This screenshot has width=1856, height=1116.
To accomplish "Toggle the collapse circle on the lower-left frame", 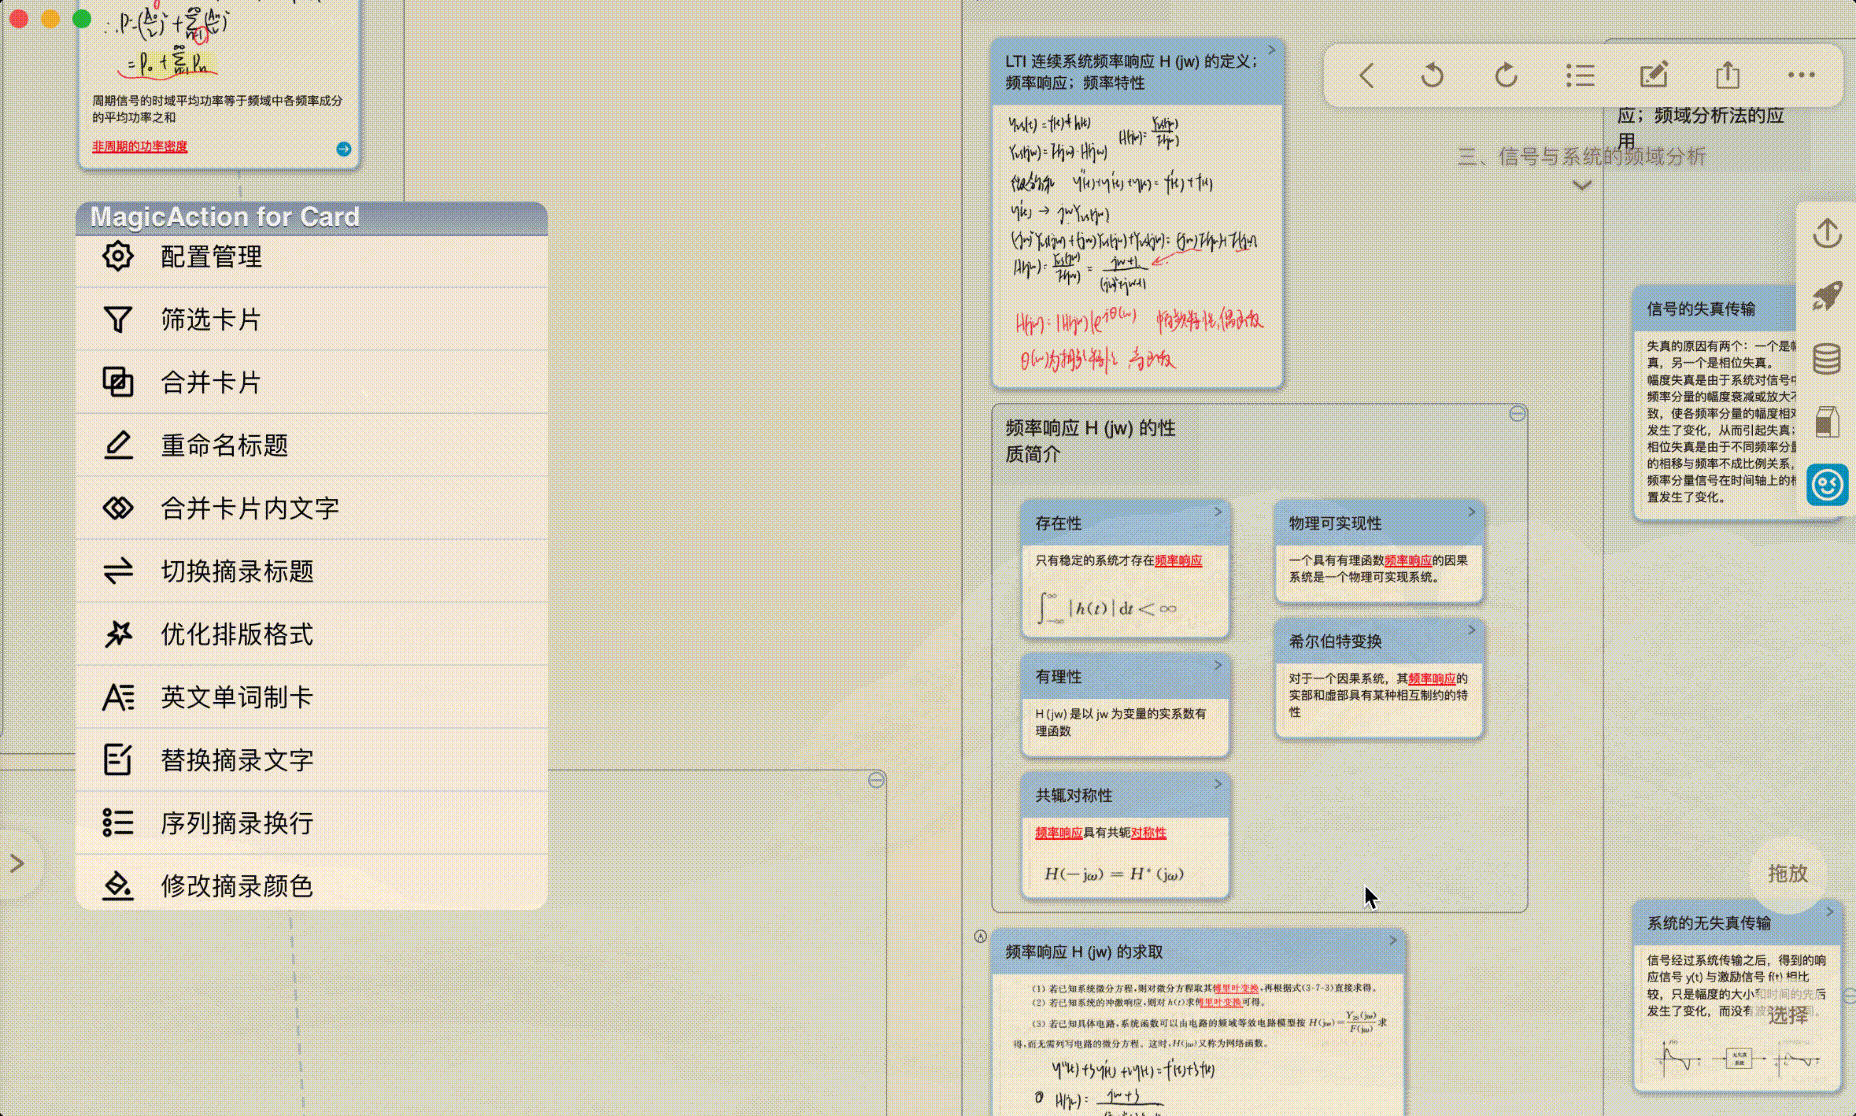I will coord(876,780).
